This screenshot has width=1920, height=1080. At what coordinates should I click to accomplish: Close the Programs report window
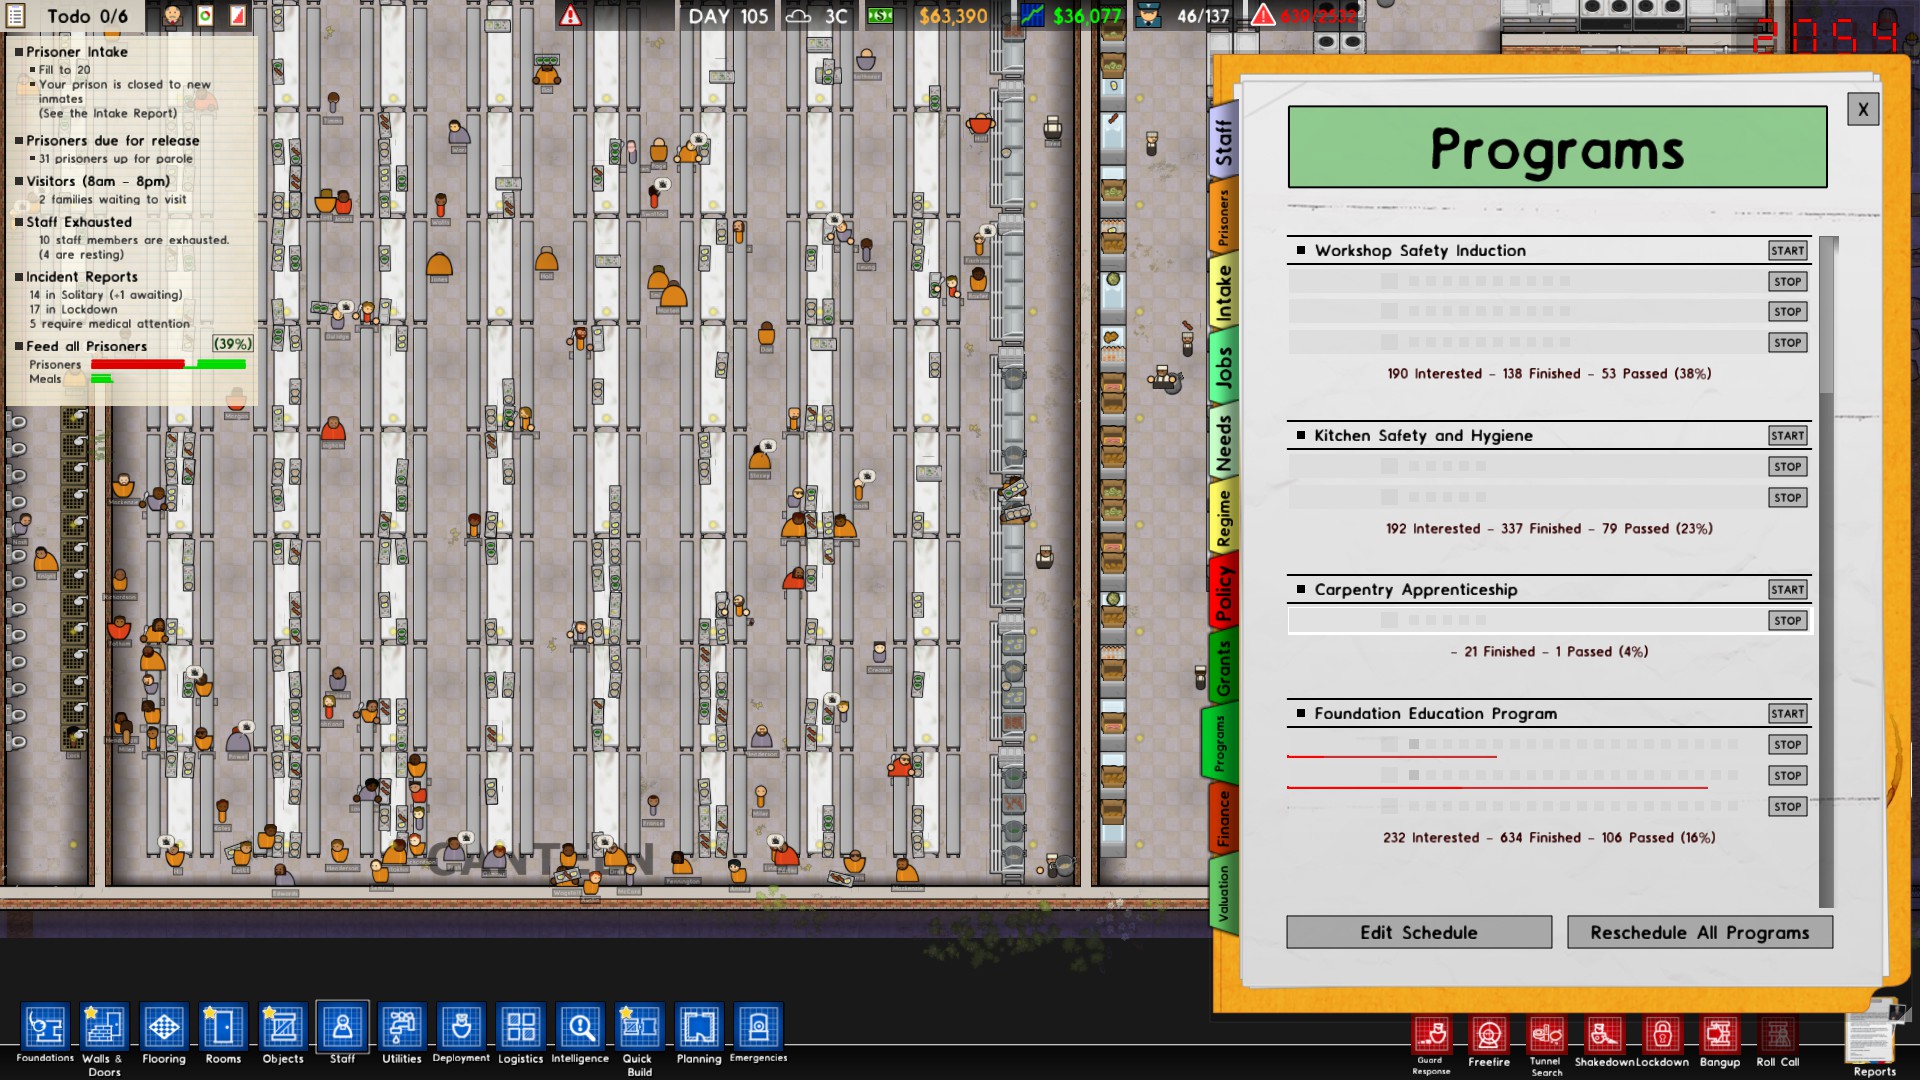(x=1863, y=110)
